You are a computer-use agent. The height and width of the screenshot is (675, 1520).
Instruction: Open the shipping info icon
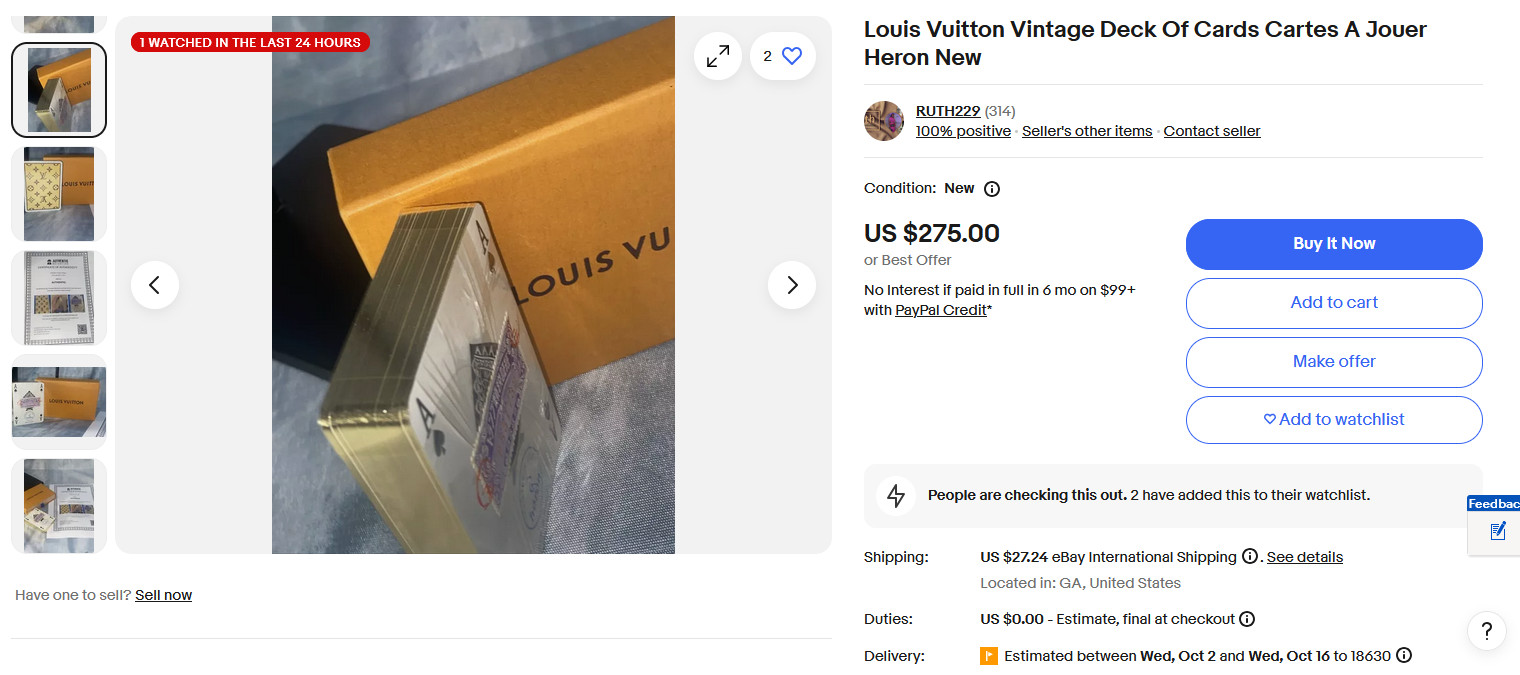pyautogui.click(x=1250, y=557)
